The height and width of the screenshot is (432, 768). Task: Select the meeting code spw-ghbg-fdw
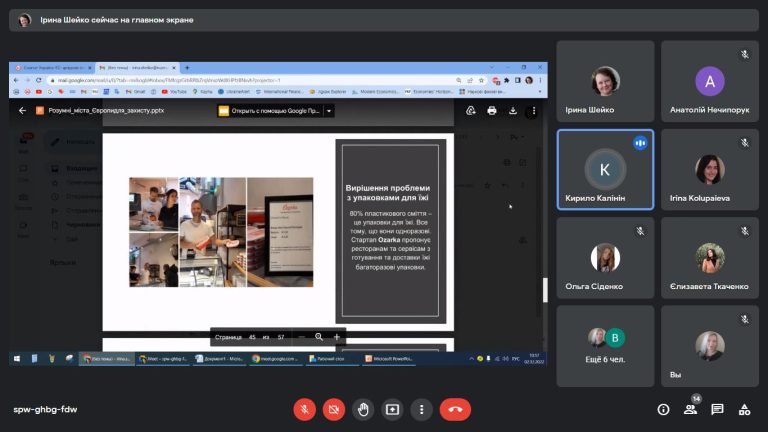[x=45, y=409]
